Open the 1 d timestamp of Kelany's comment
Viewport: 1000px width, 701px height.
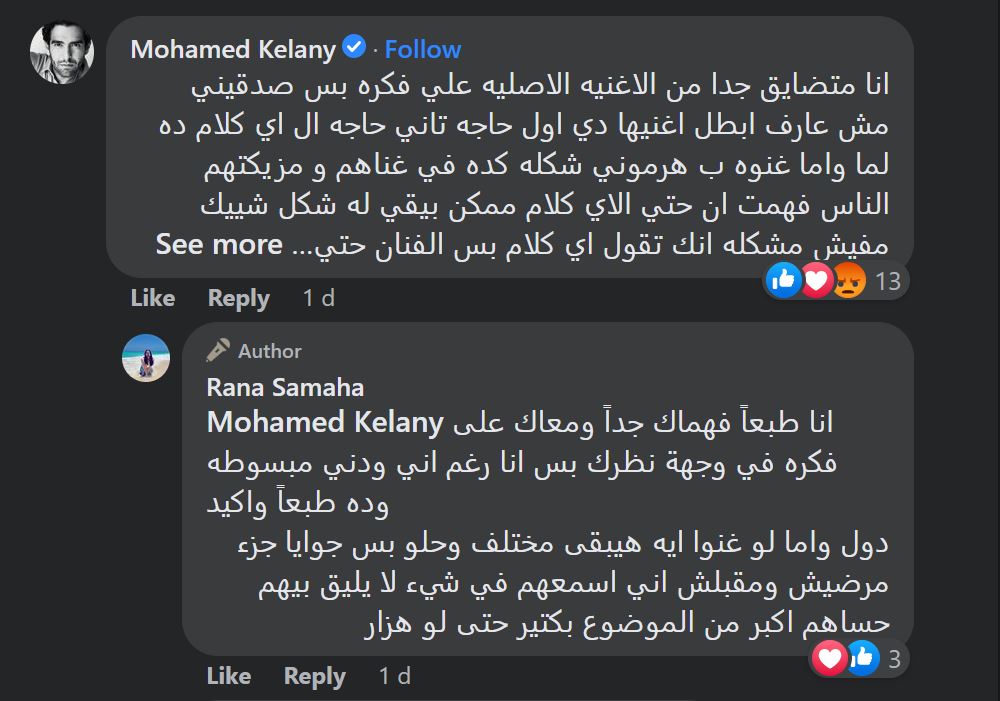click(x=318, y=298)
